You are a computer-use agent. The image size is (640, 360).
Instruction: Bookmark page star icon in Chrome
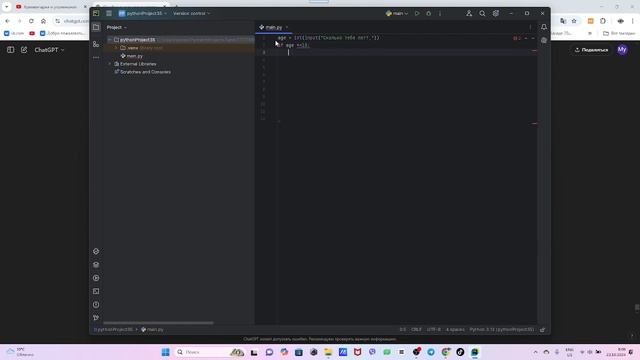tap(574, 21)
